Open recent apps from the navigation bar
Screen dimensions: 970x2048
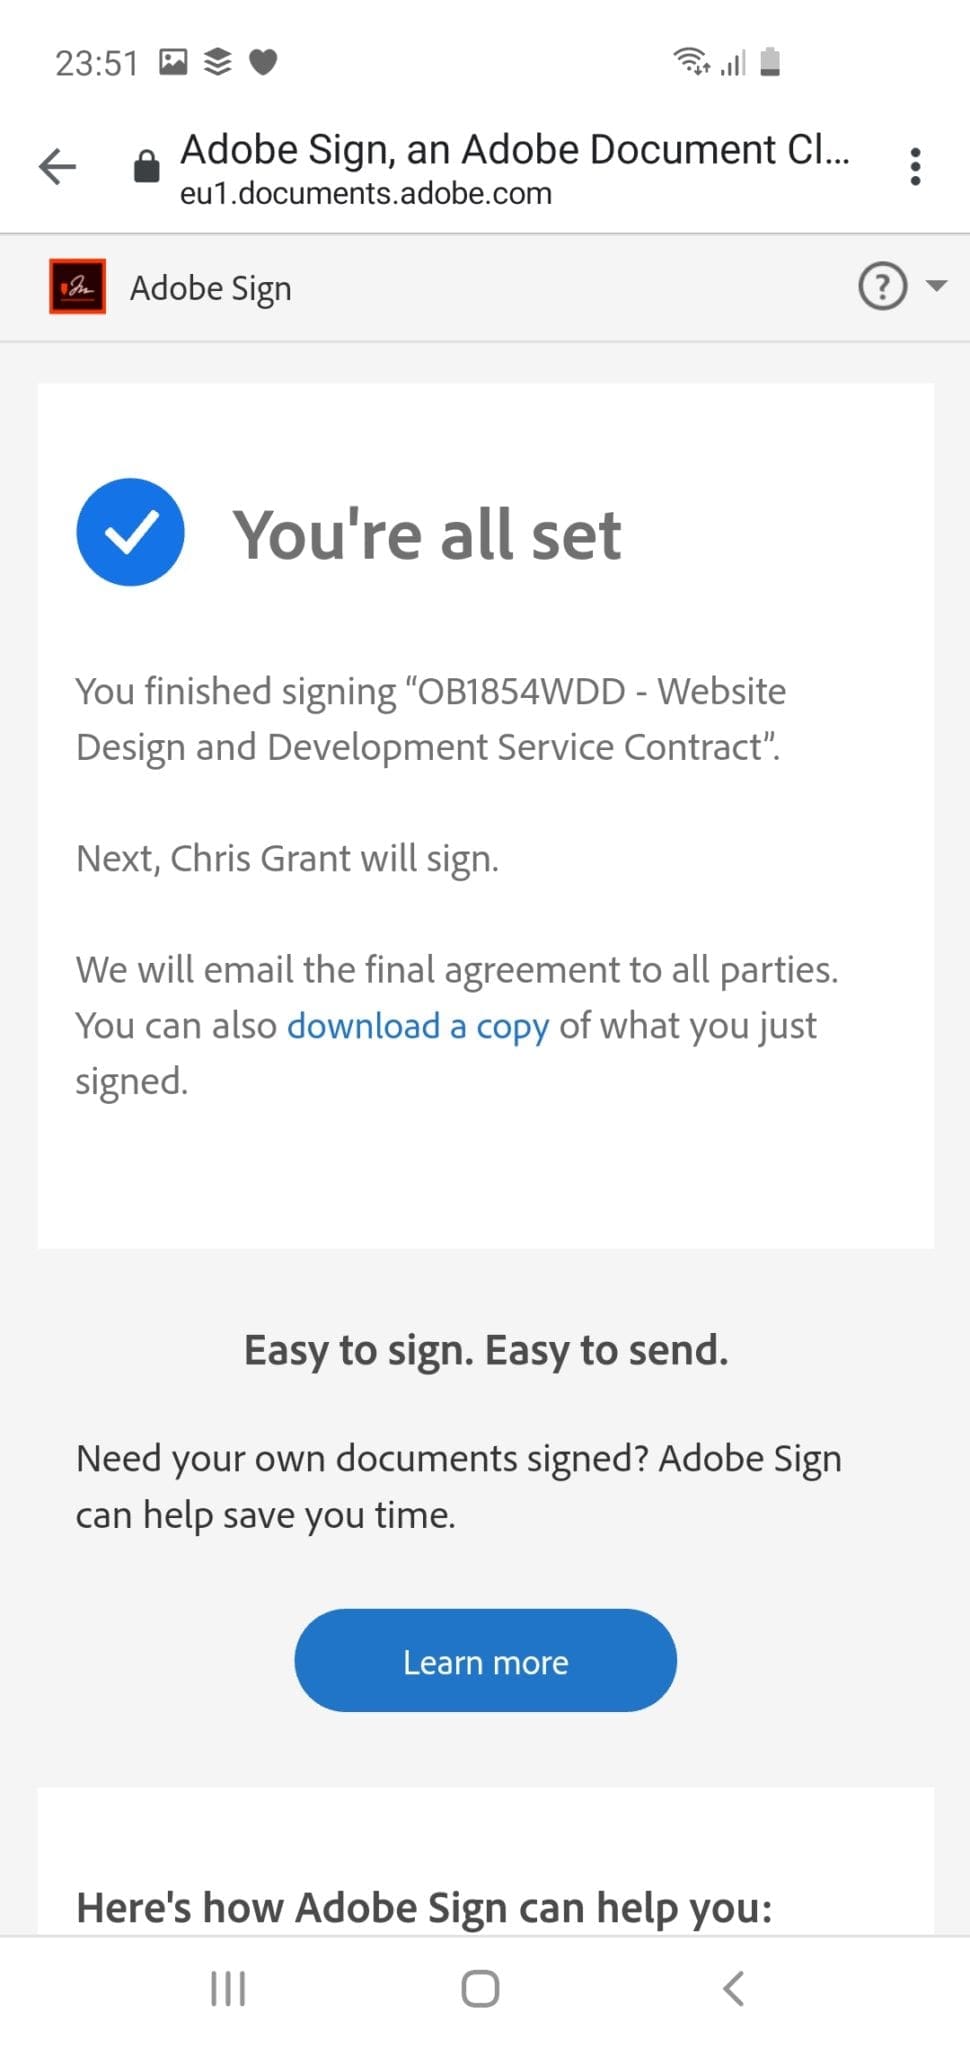227,1988
